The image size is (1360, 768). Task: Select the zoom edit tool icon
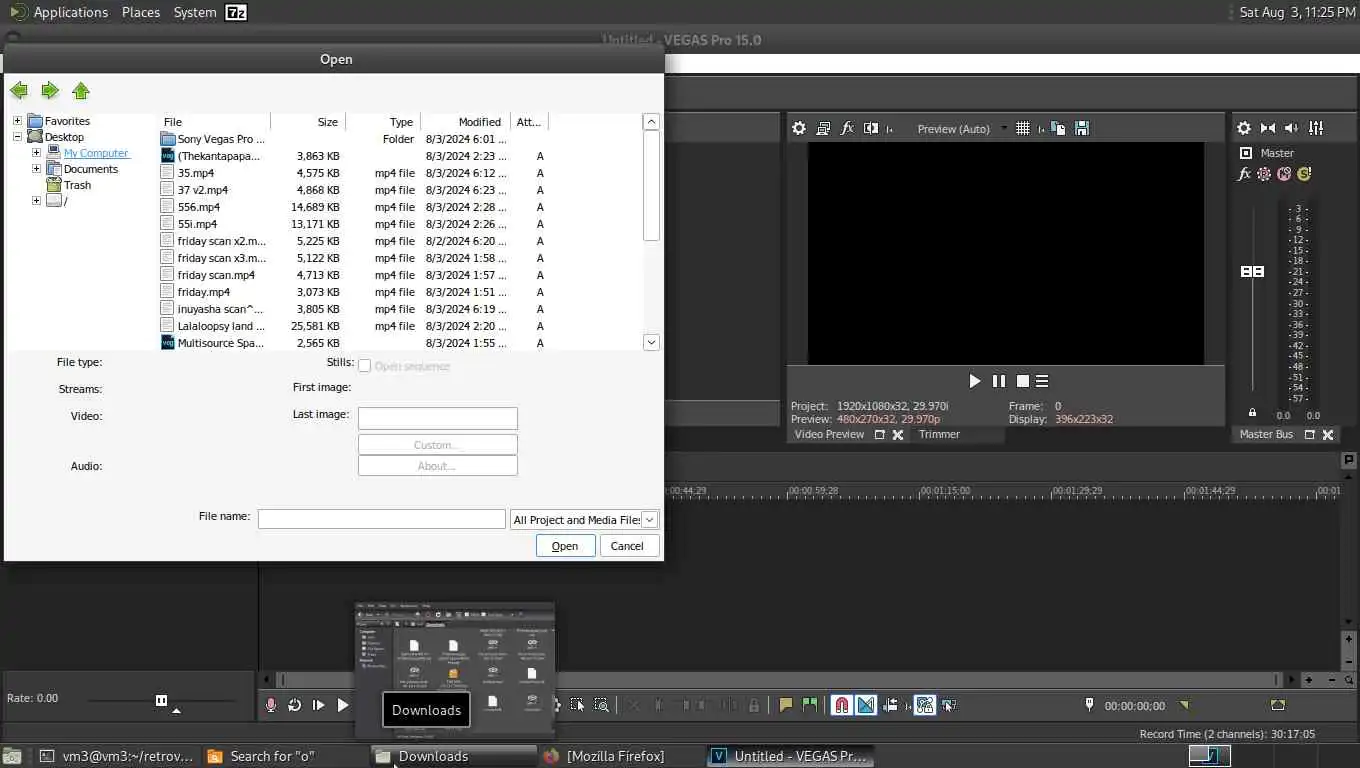[x=601, y=705]
